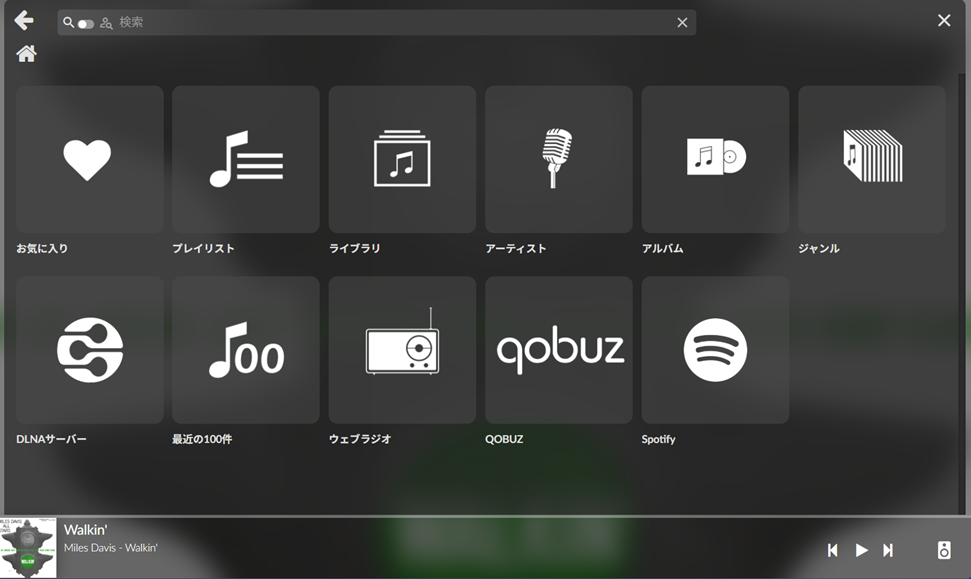971x579 pixels.
Task: Clear the search field with its X
Action: [x=682, y=23]
